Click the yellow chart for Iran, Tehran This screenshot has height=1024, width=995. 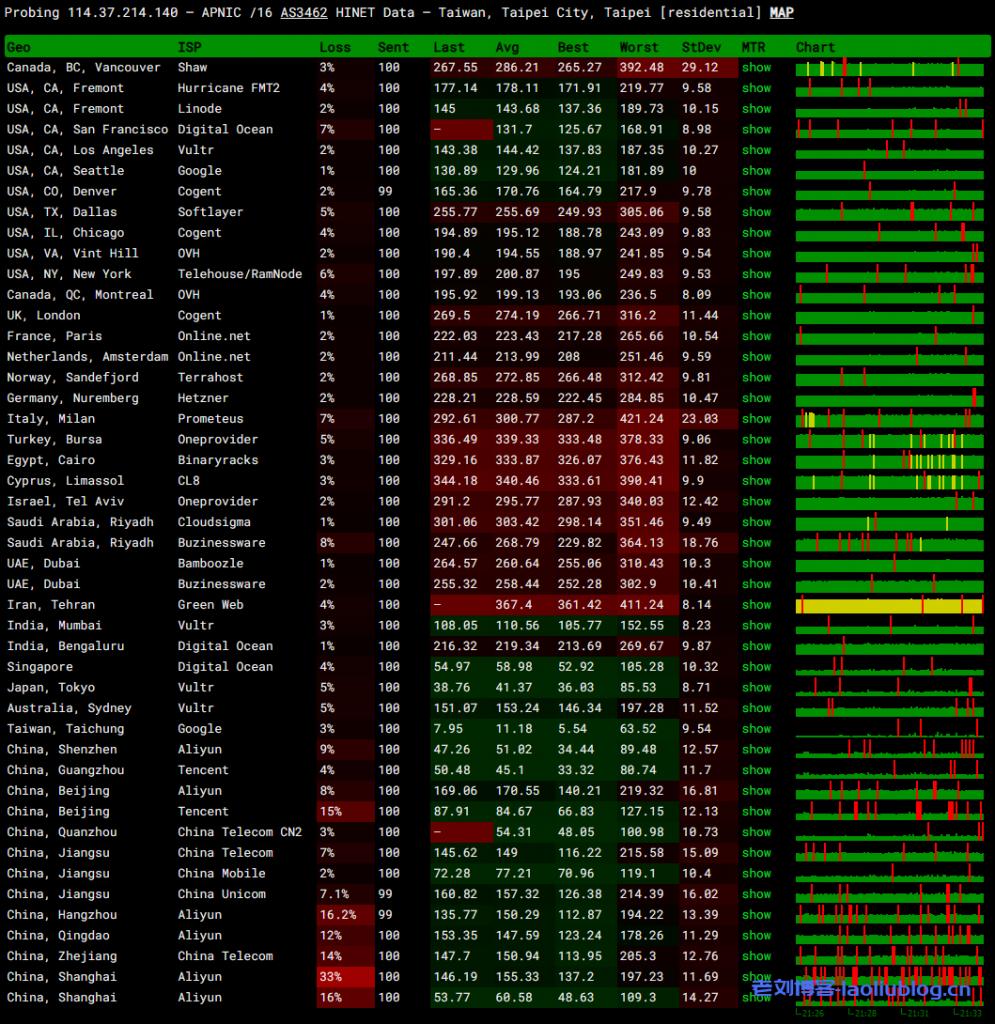(889, 606)
